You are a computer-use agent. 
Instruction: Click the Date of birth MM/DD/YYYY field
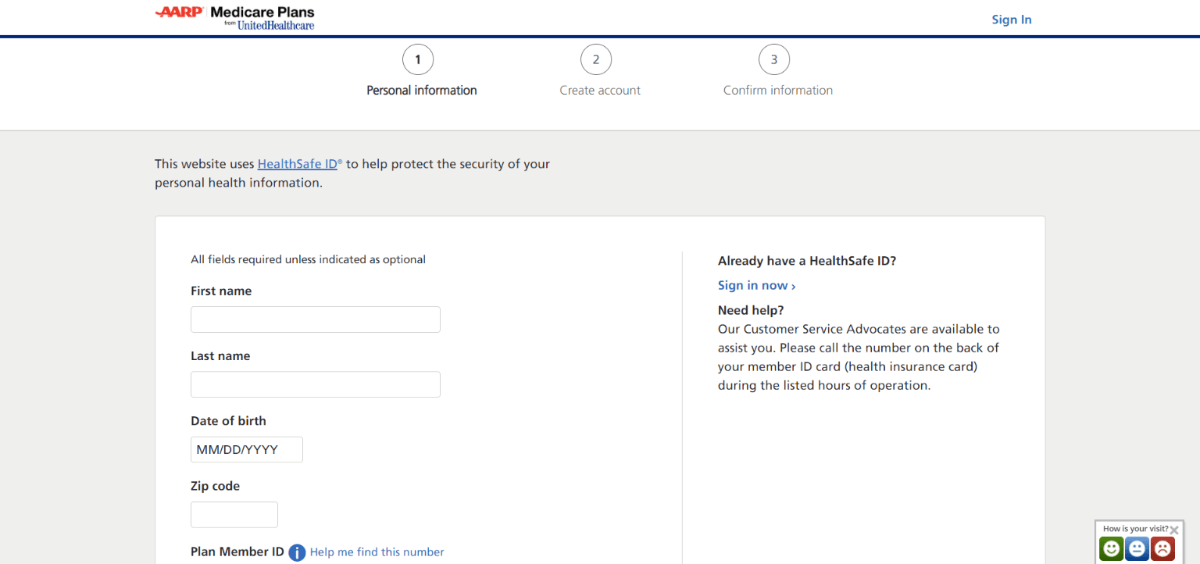pyautogui.click(x=247, y=449)
